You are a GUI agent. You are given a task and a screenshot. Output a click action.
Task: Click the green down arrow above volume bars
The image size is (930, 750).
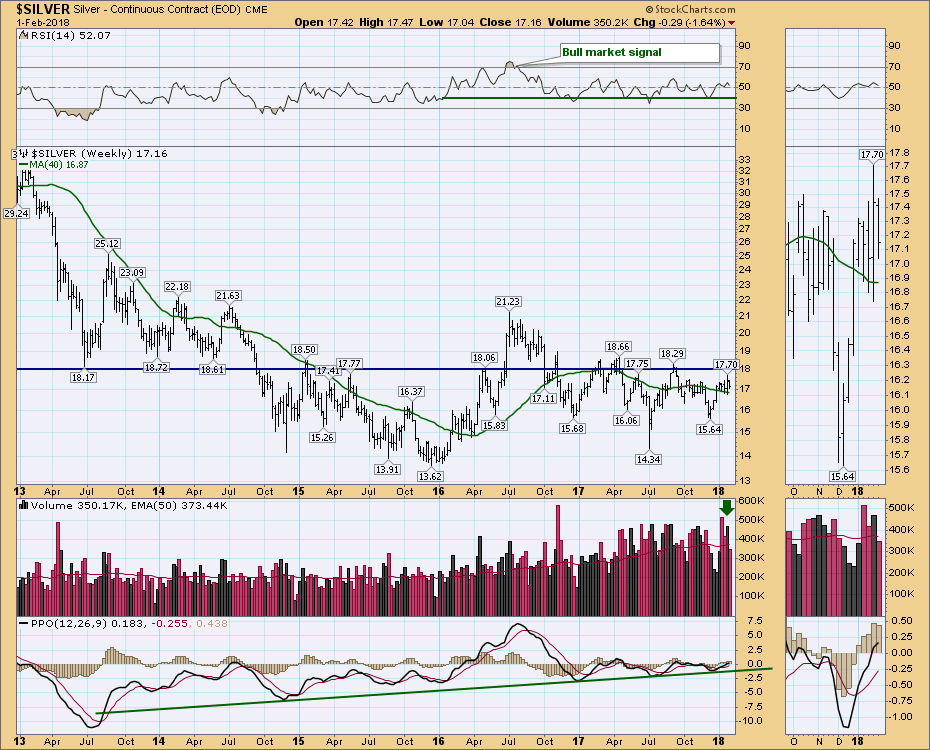727,508
